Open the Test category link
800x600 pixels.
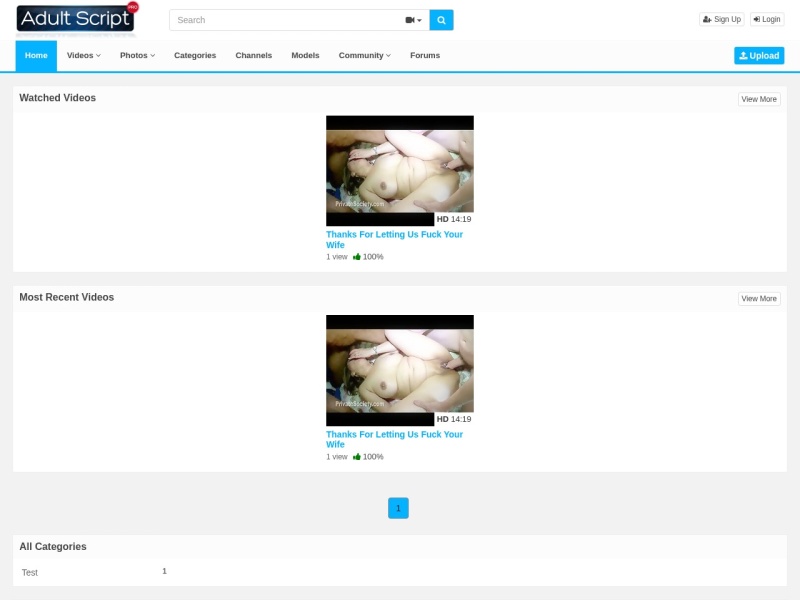[30, 572]
